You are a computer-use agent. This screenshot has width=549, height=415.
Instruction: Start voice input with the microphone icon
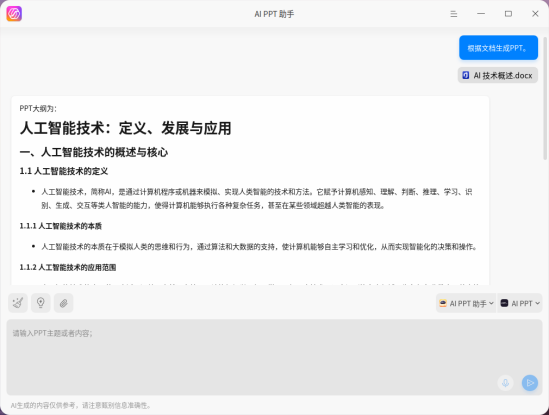click(505, 383)
